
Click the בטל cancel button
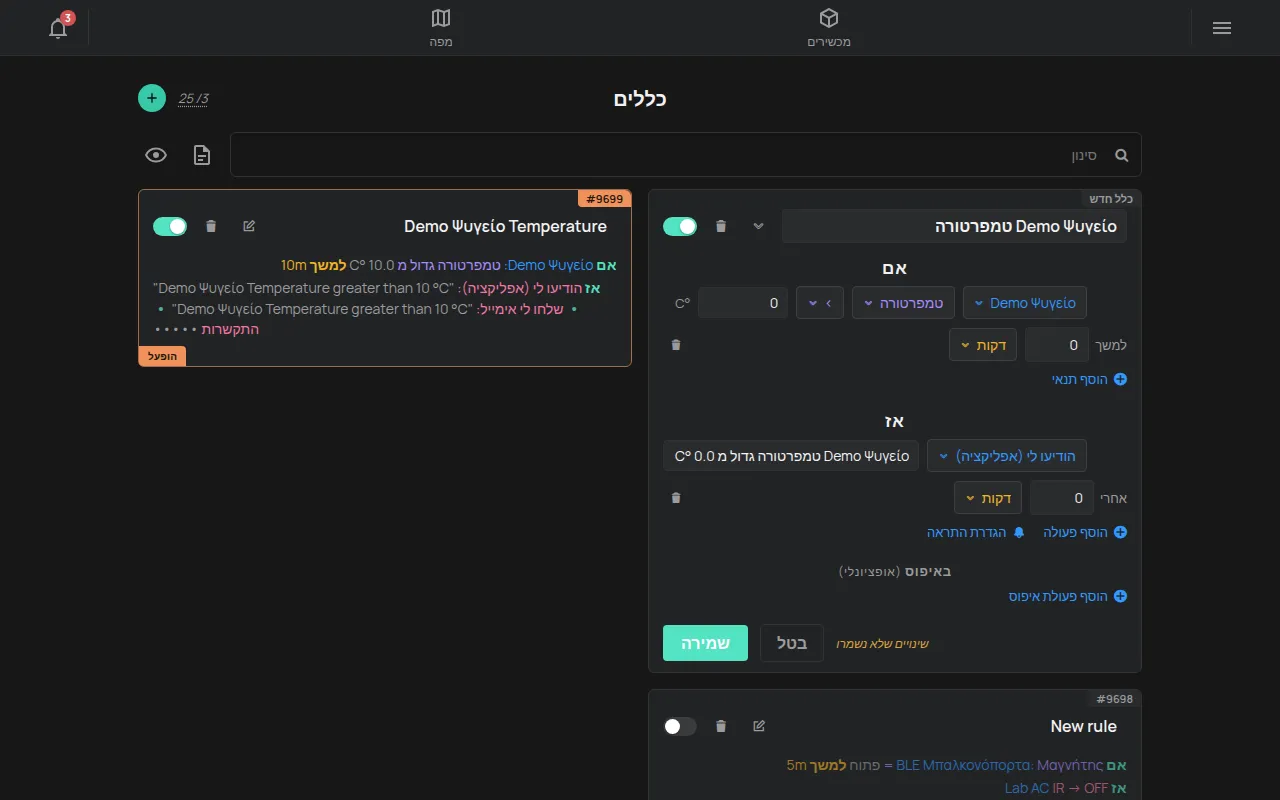[x=792, y=643]
